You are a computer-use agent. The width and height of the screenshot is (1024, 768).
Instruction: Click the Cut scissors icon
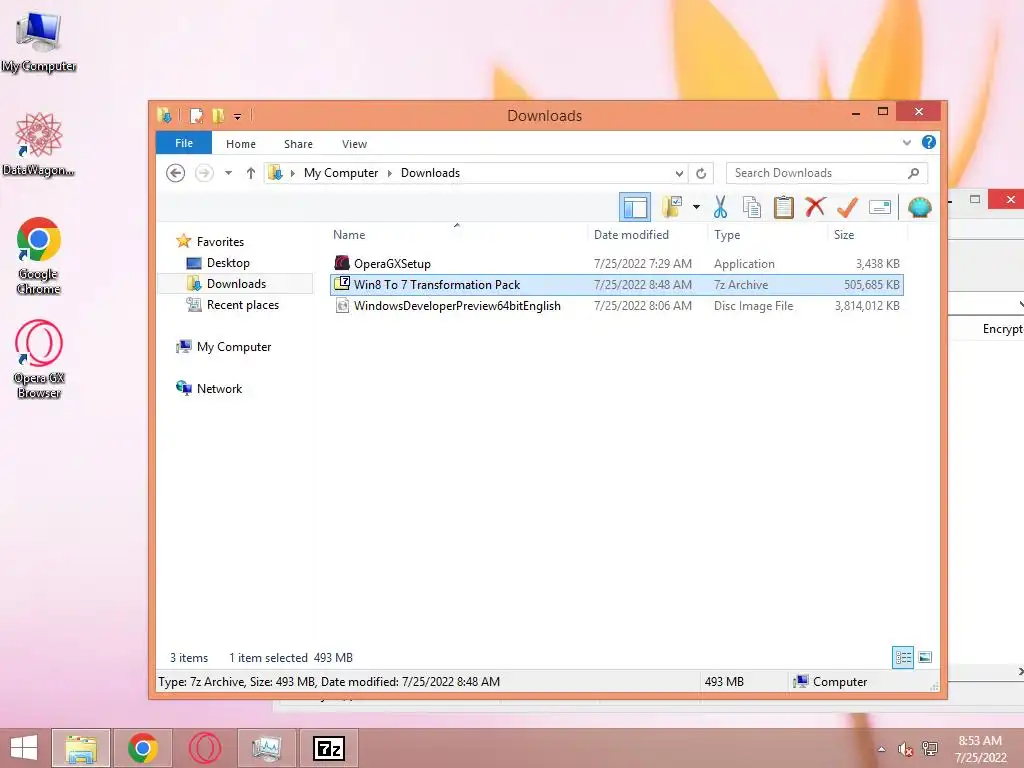pos(720,208)
